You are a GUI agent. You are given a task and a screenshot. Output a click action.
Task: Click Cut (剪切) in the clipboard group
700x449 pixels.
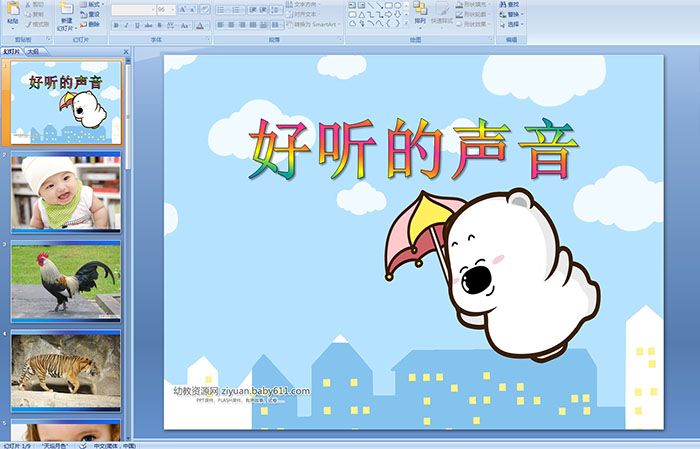pyautogui.click(x=35, y=4)
